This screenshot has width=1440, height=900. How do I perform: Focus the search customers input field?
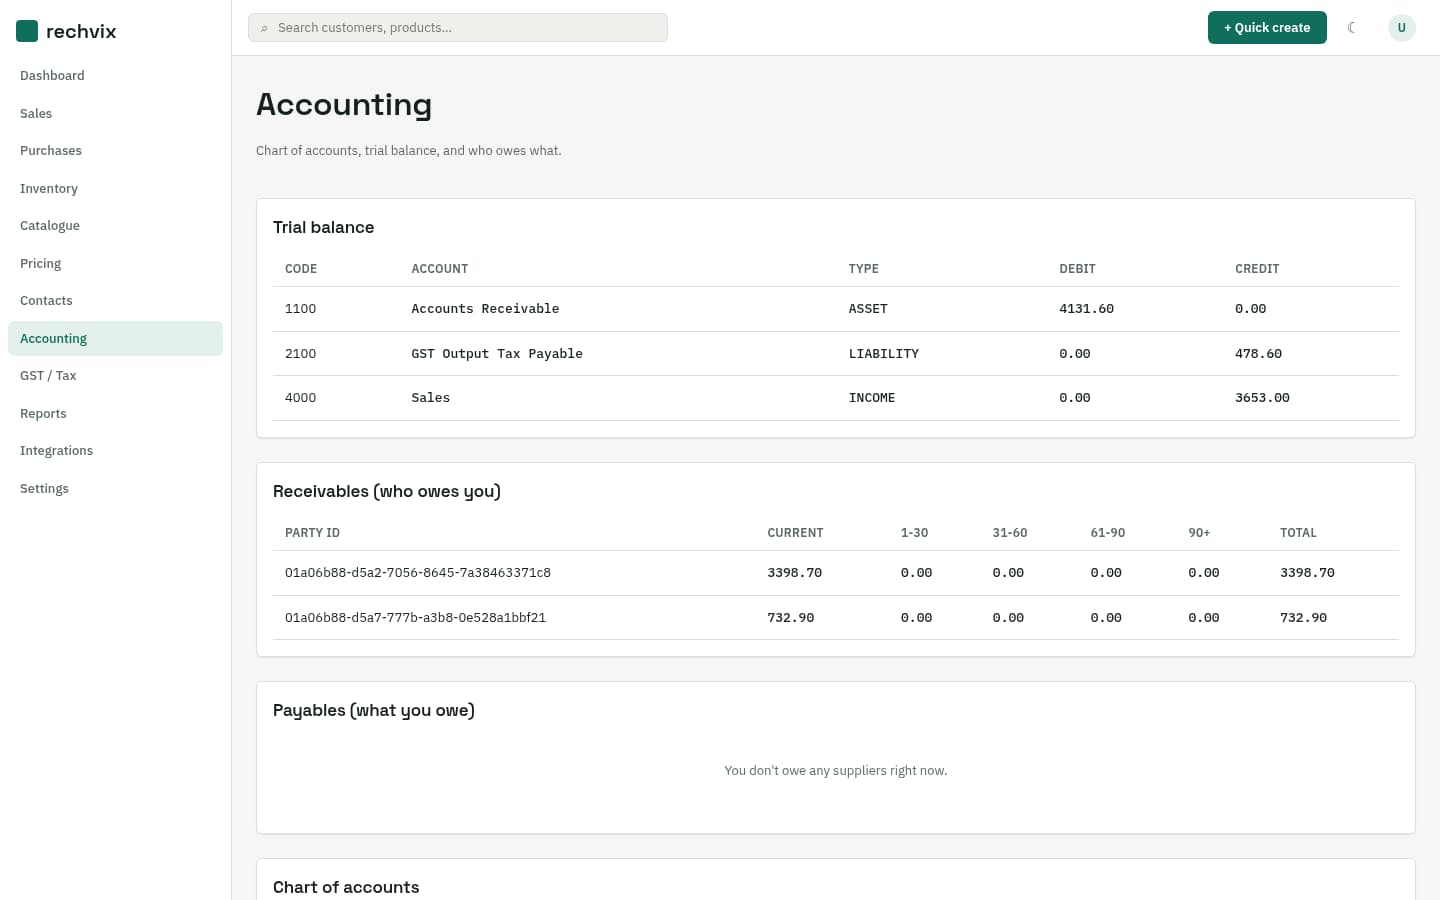458,28
